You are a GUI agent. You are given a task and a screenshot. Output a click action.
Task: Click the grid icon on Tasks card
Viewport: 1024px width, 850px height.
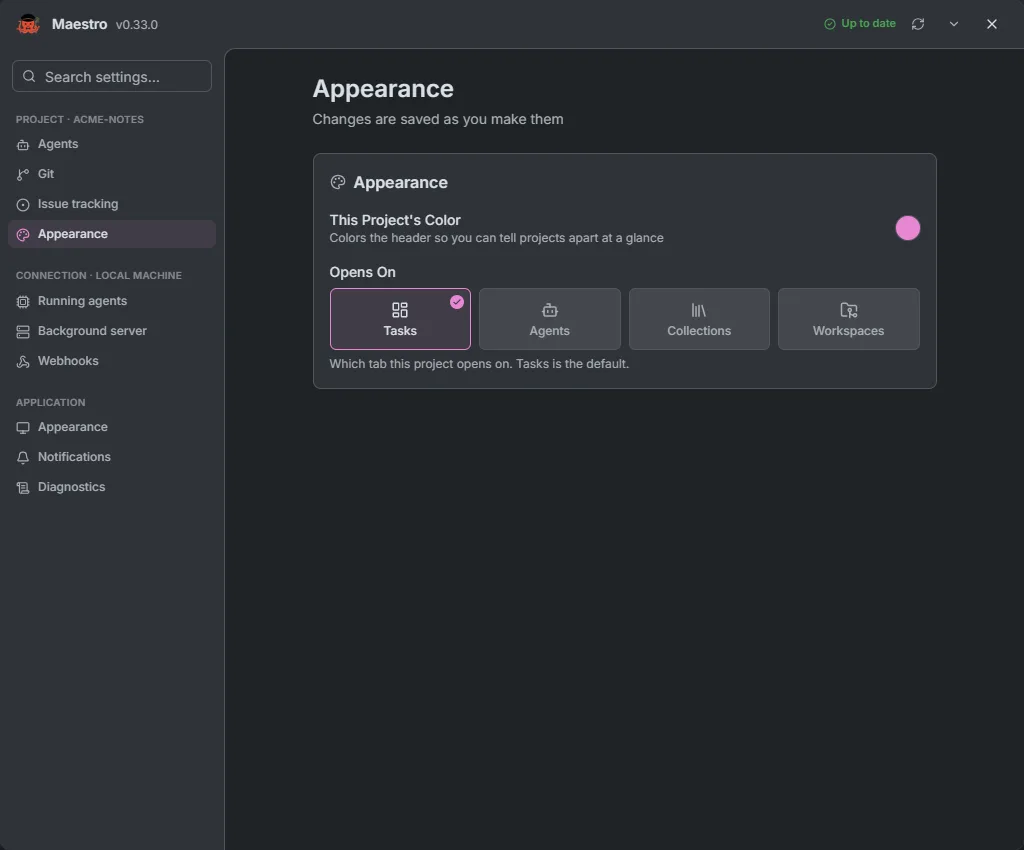(400, 309)
